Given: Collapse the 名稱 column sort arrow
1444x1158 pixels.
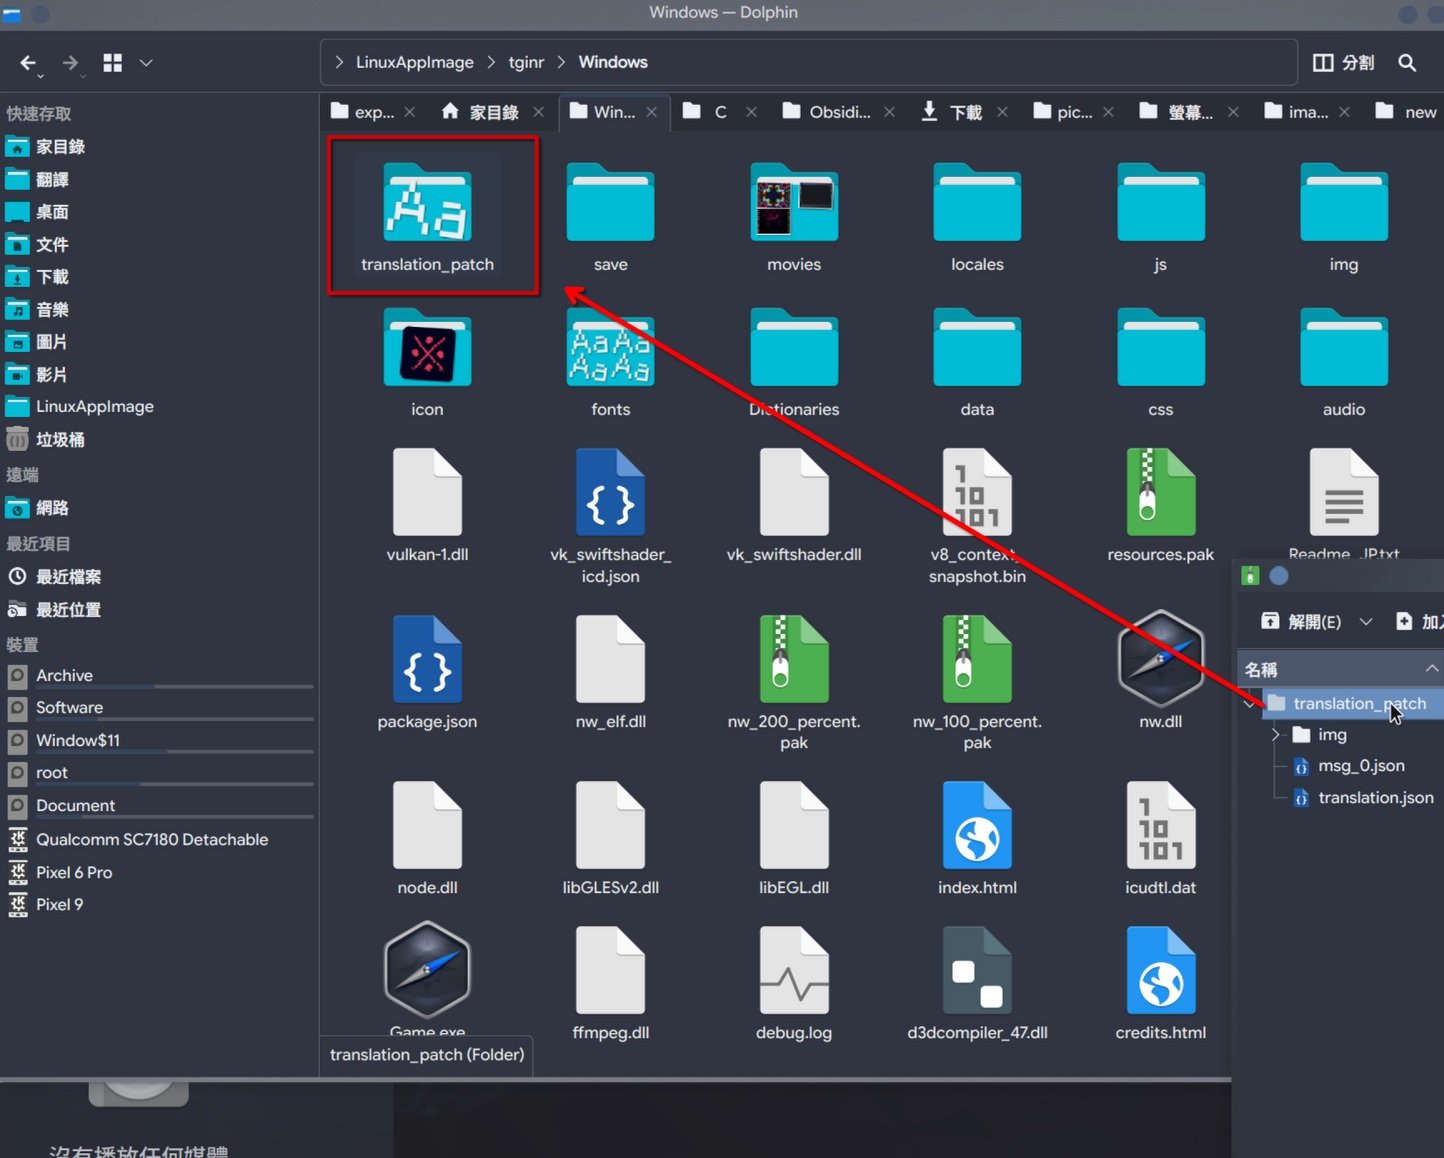Looking at the screenshot, I should click(x=1431, y=669).
